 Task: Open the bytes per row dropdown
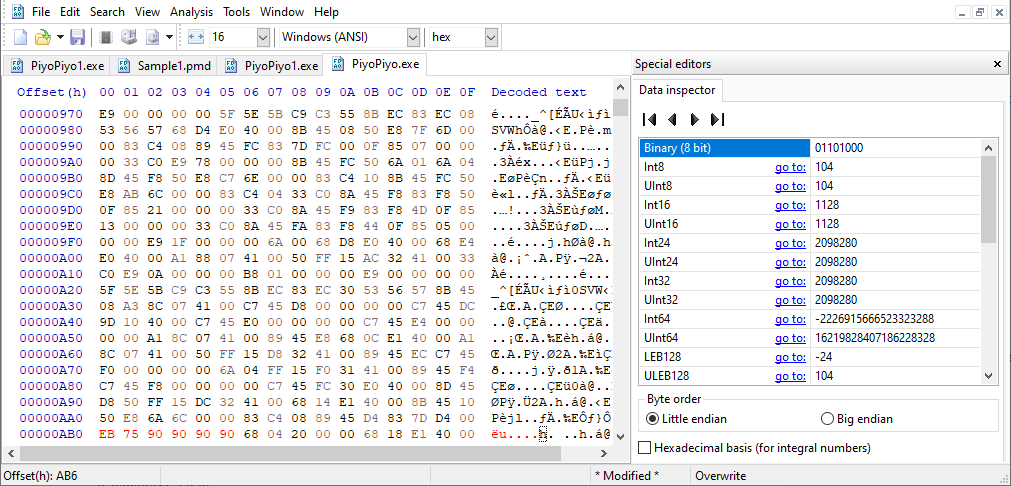tap(263, 37)
